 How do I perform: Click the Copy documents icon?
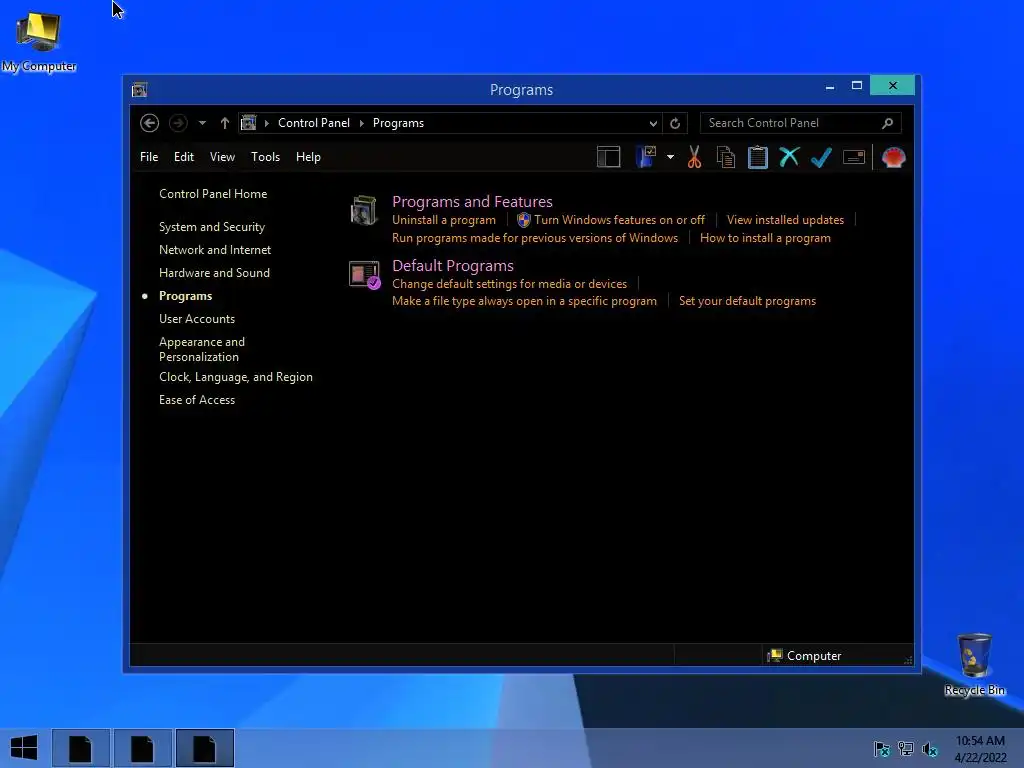tap(726, 157)
